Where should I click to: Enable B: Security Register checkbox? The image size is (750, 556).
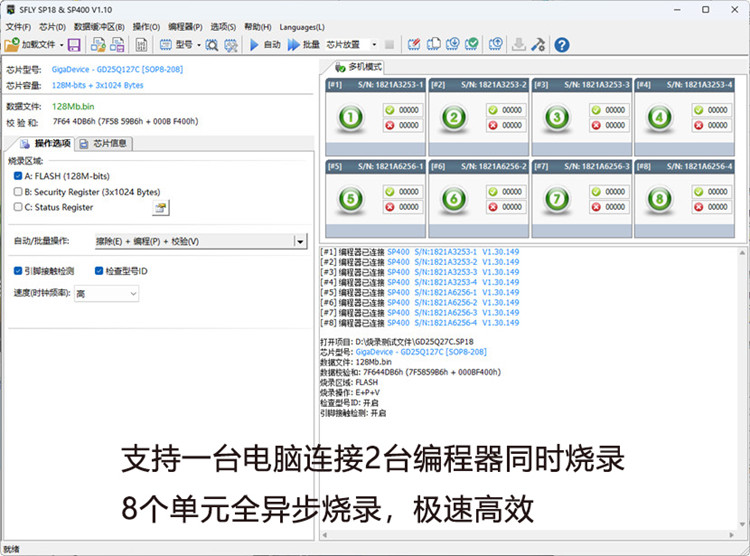(x=18, y=191)
